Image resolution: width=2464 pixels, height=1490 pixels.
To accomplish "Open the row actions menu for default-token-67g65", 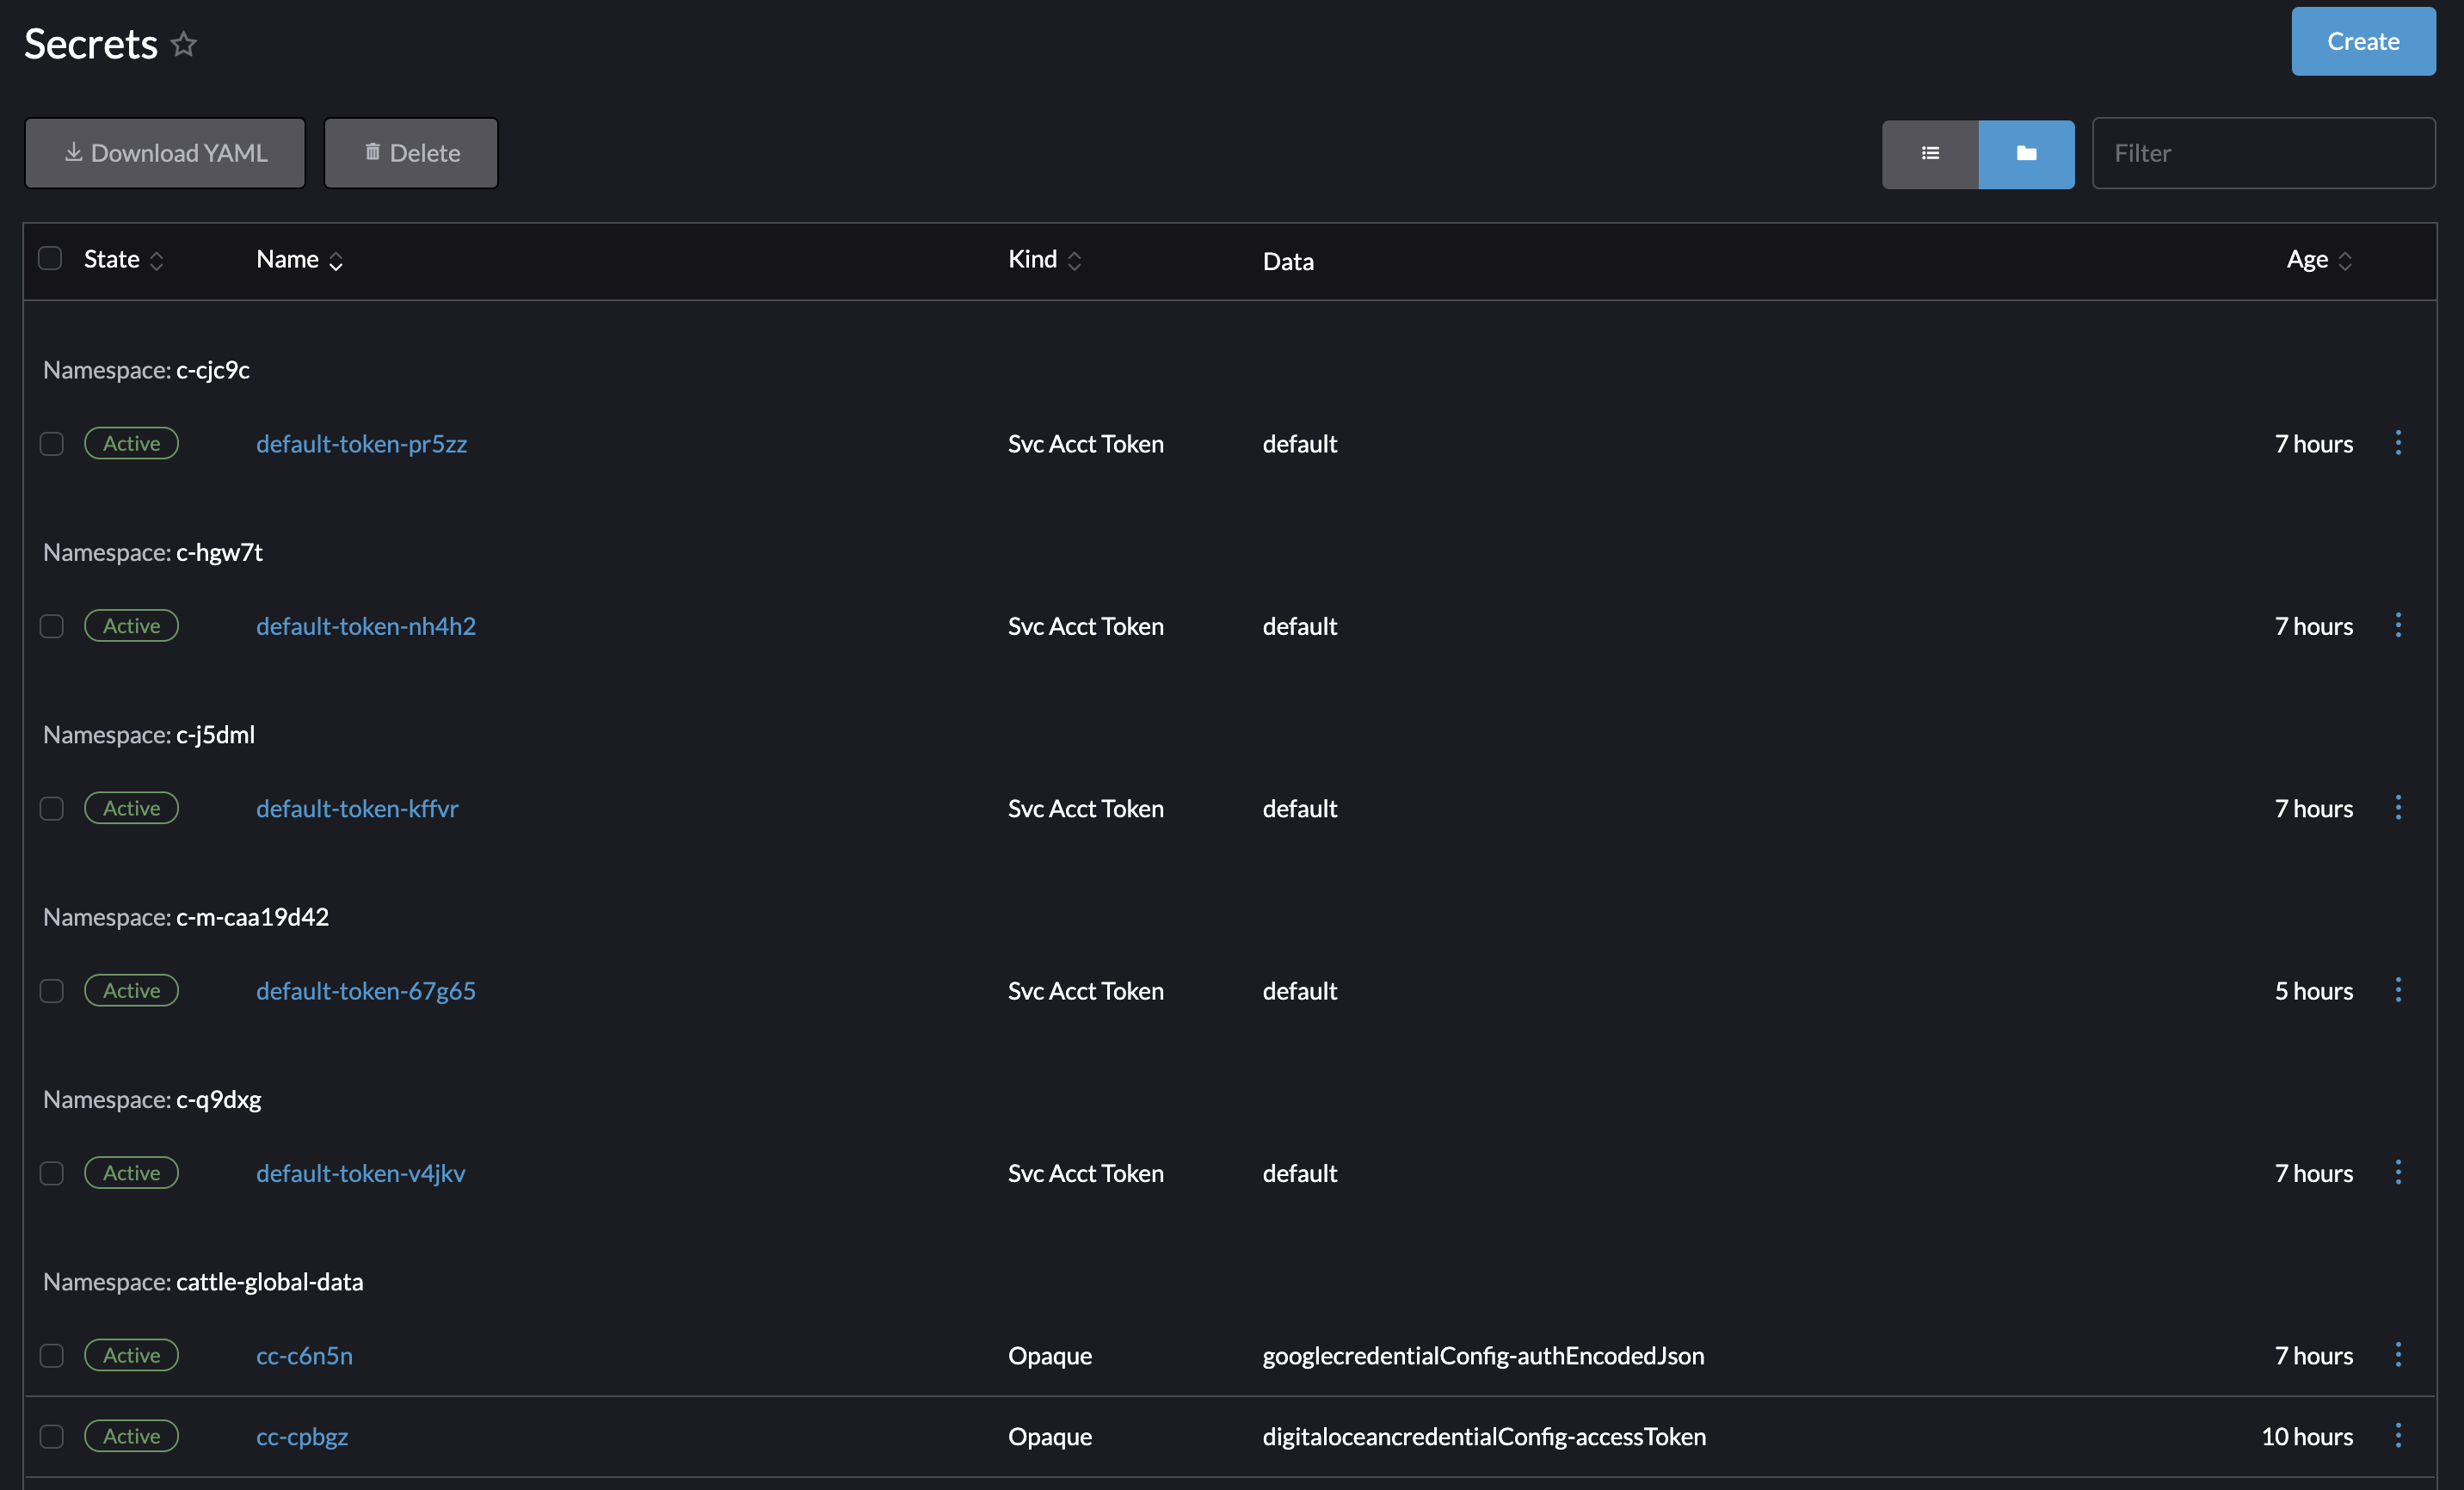I will point(2399,990).
